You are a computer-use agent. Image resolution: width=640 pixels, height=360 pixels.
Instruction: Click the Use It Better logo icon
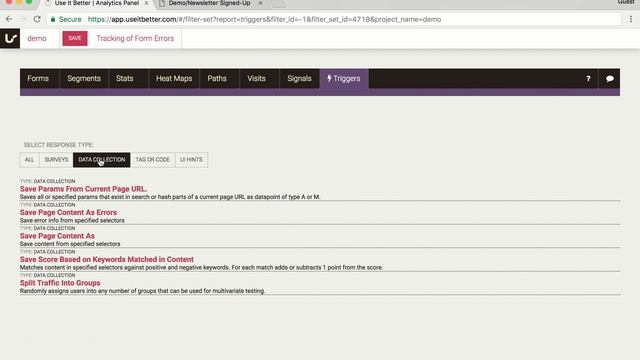[x=10, y=38]
